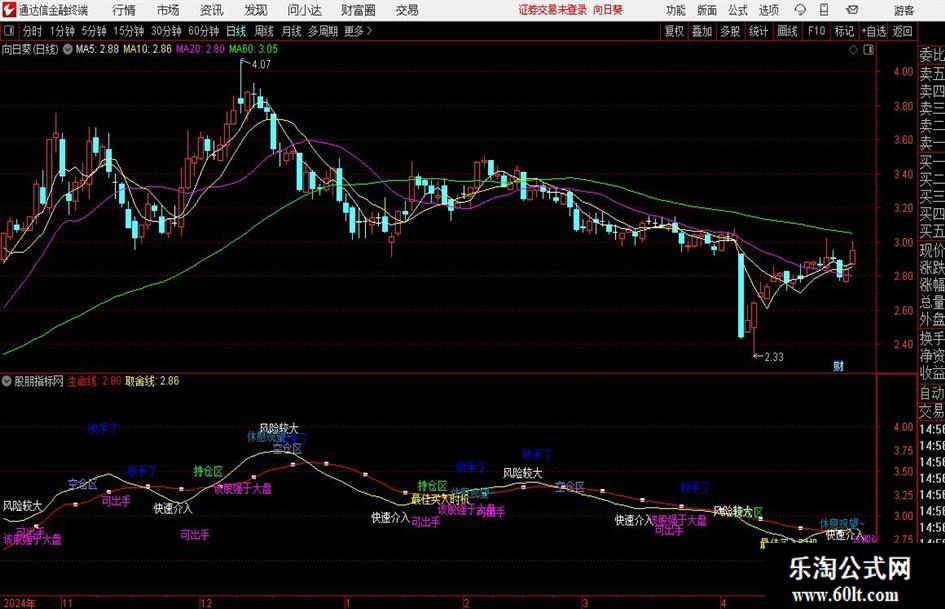The height and width of the screenshot is (609, 945).
Task: Select the 日线 daily period tab
Action: (236, 31)
